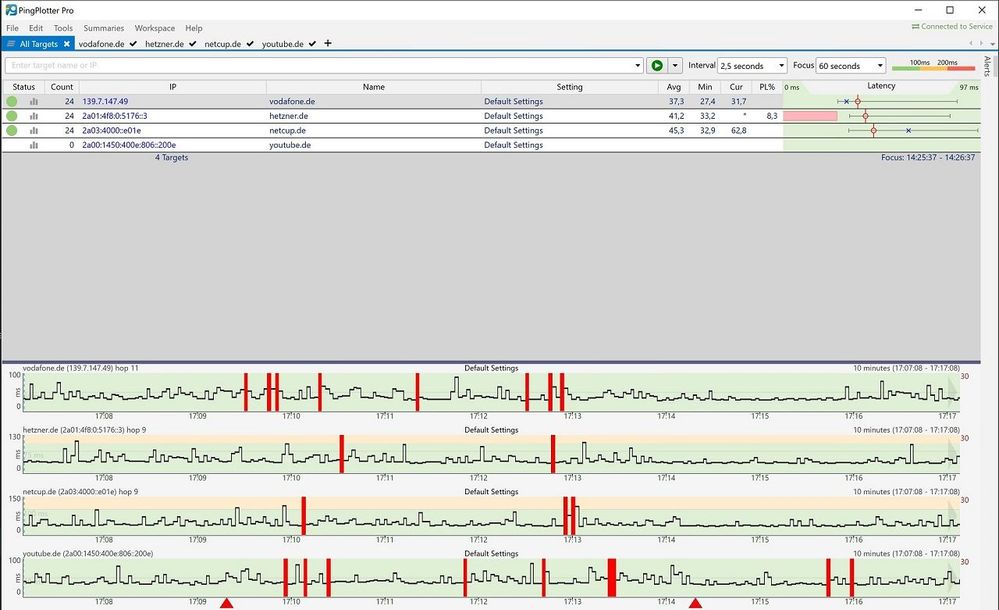
Task: Open the Focus time dropdown
Action: pos(851,66)
